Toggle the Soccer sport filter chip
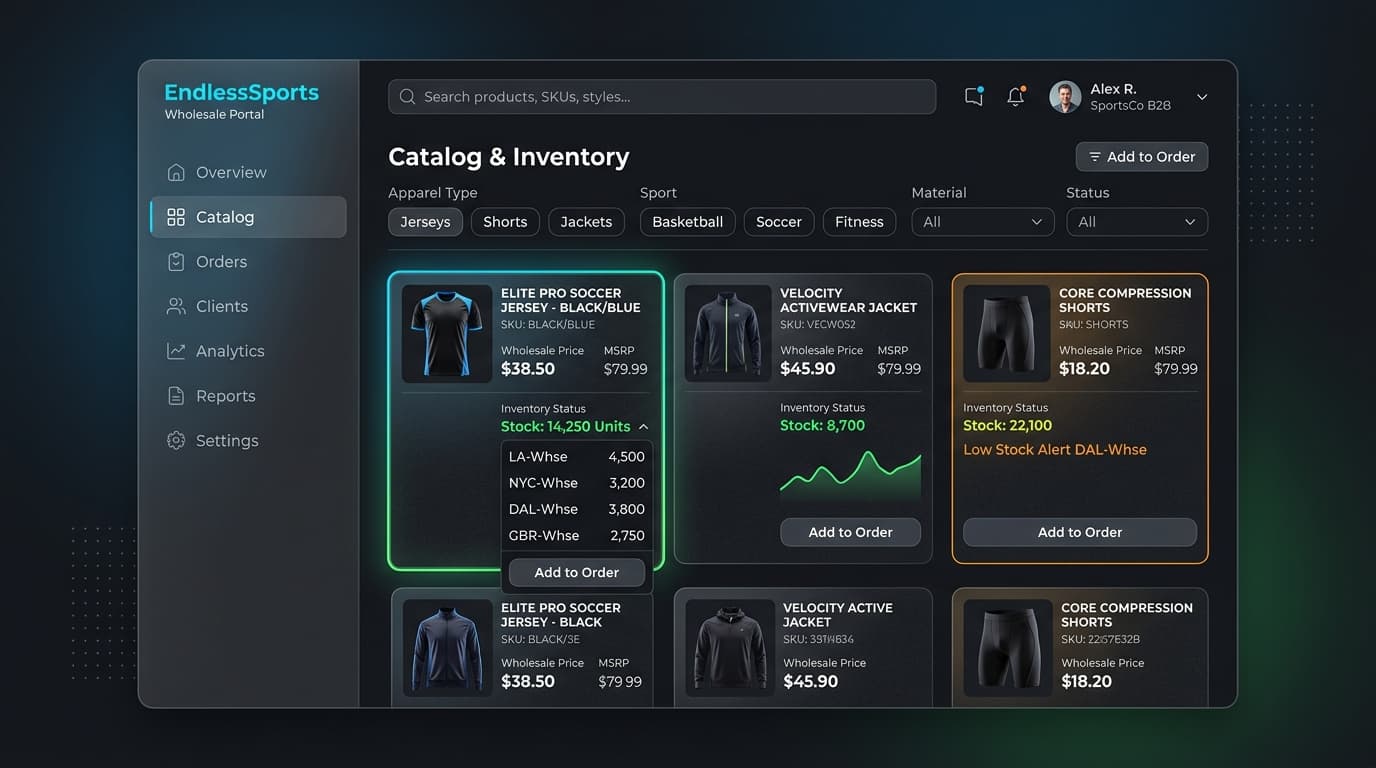The image size is (1376, 768). point(779,222)
